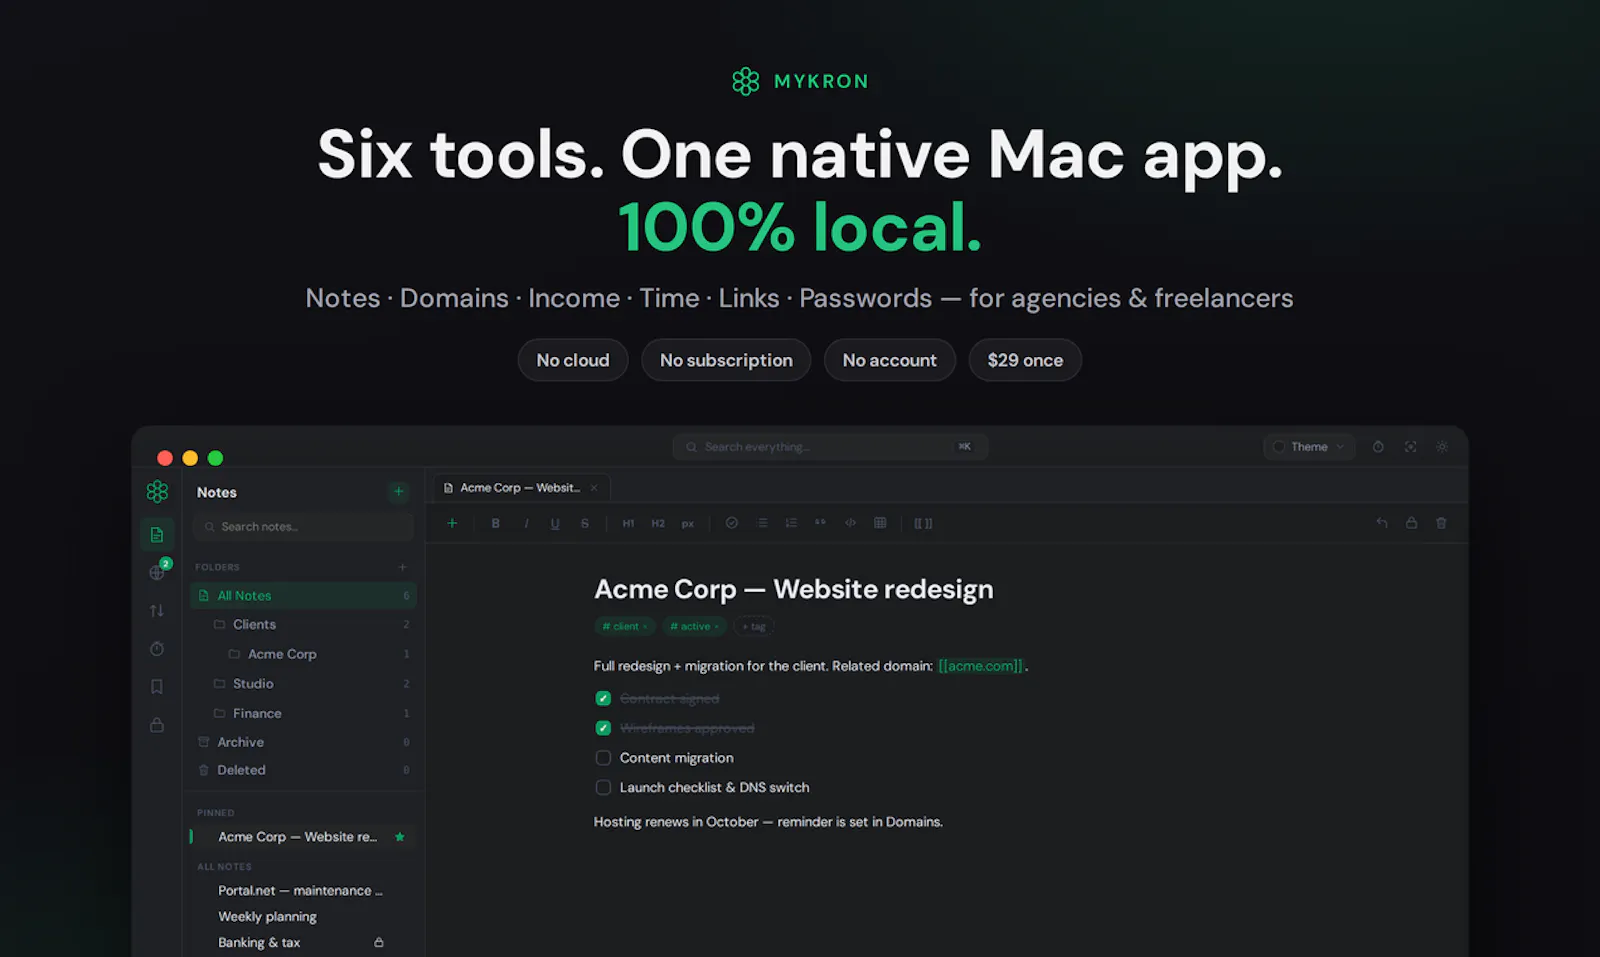Click the No cloud pill
The width and height of the screenshot is (1600, 957).
point(573,360)
